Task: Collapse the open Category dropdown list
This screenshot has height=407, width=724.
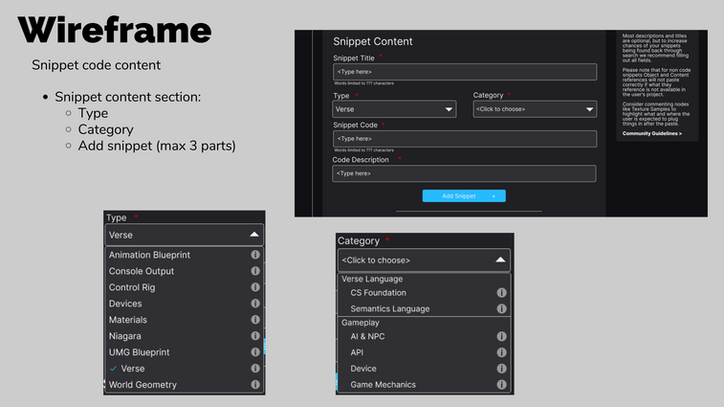Action: [500, 260]
